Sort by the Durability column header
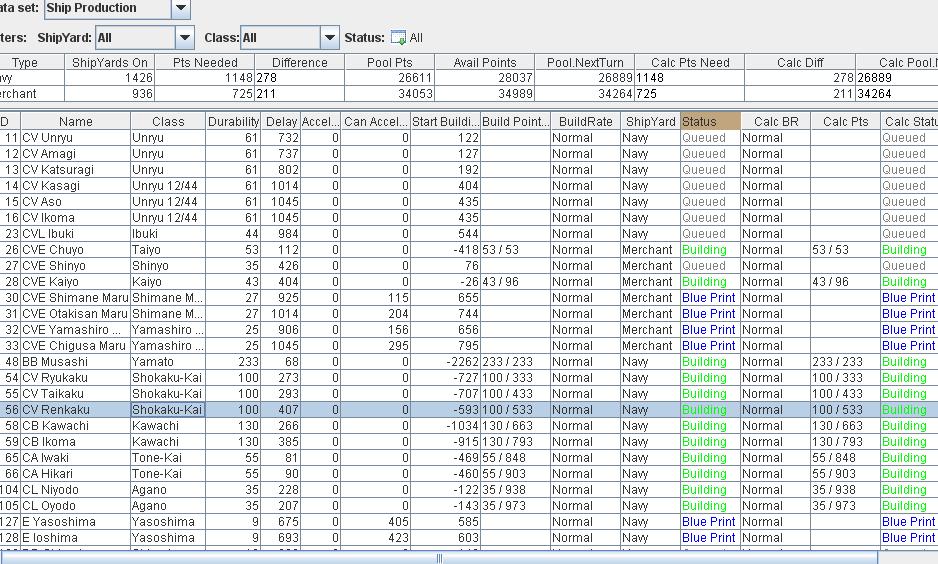Image resolution: width=938 pixels, height=564 pixels. (x=233, y=122)
